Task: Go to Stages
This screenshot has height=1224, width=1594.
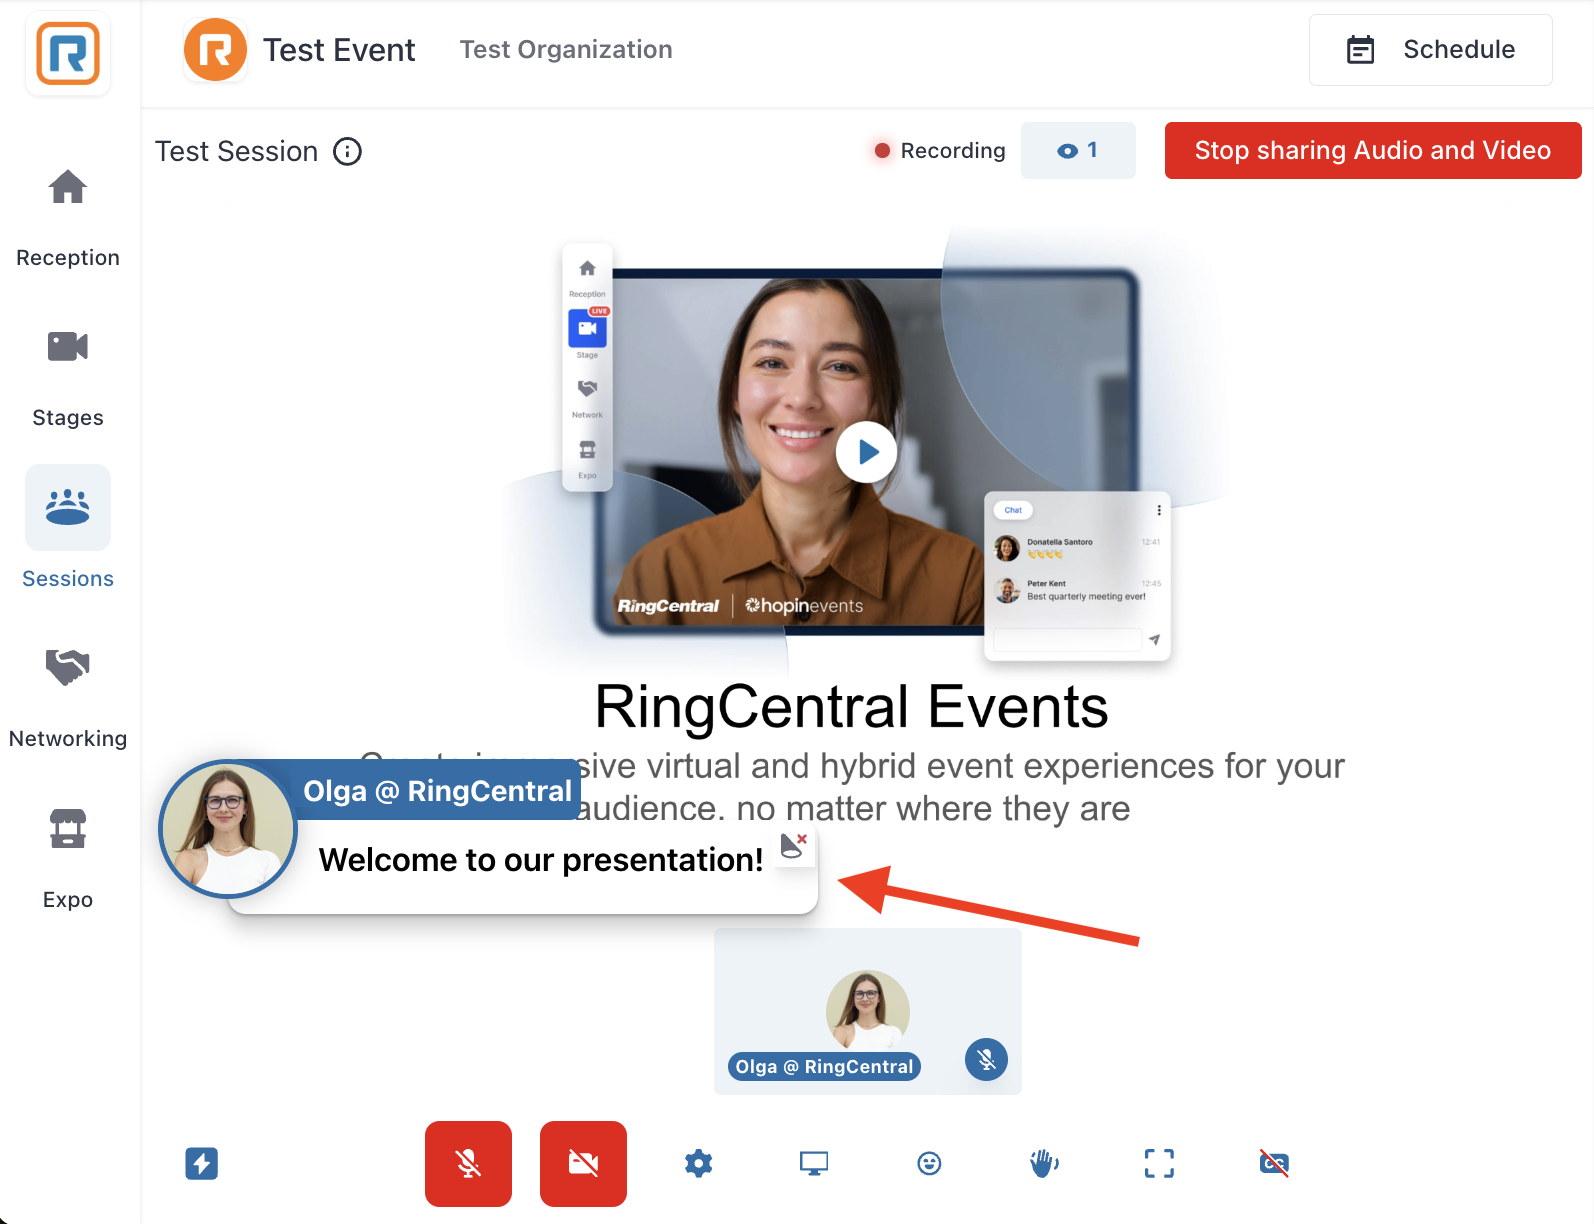Action: (x=68, y=347)
